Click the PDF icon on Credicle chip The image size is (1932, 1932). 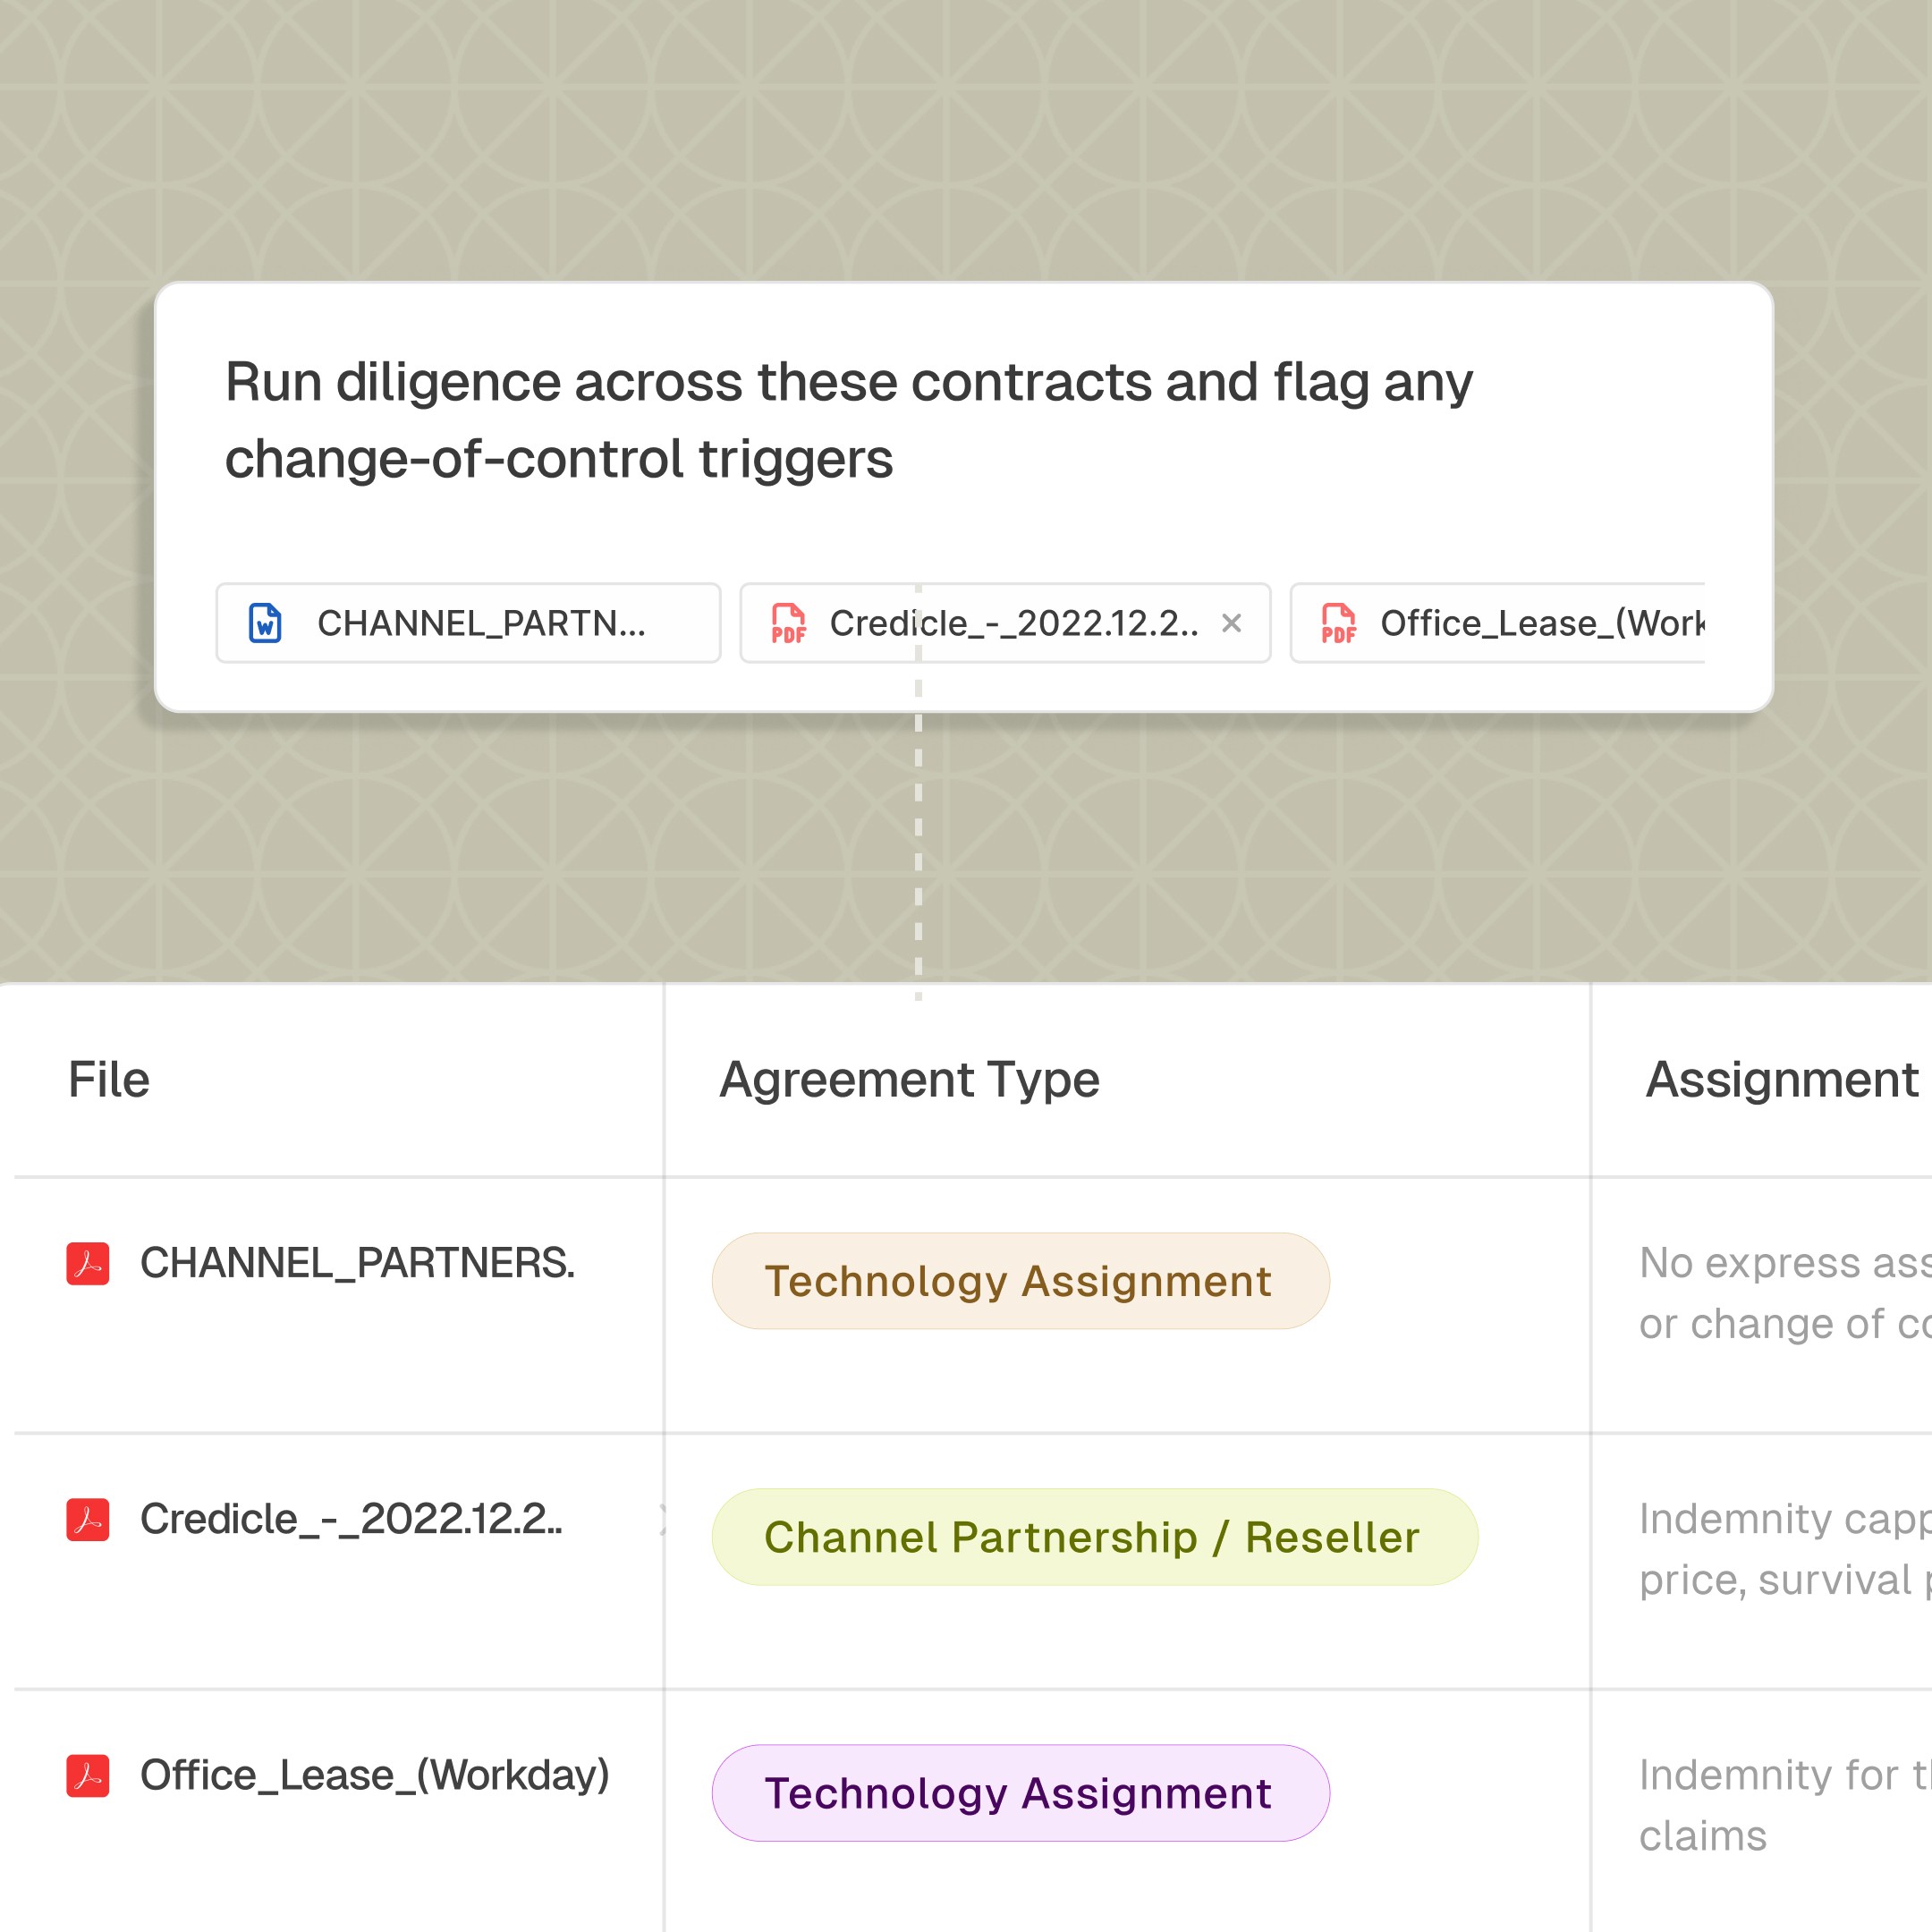pos(788,623)
